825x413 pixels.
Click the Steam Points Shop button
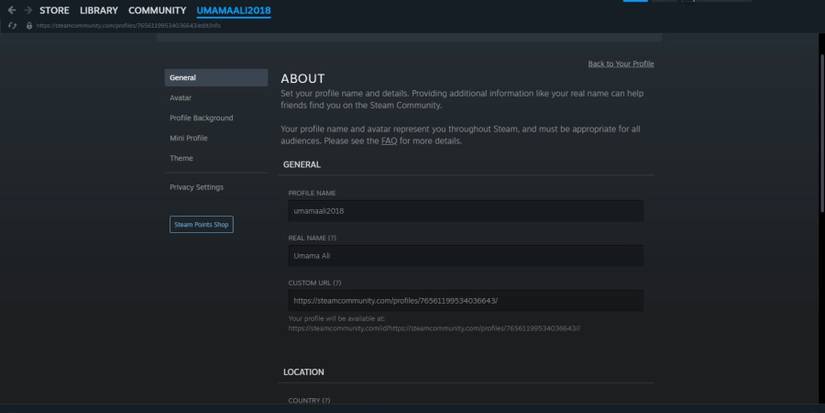tap(202, 224)
